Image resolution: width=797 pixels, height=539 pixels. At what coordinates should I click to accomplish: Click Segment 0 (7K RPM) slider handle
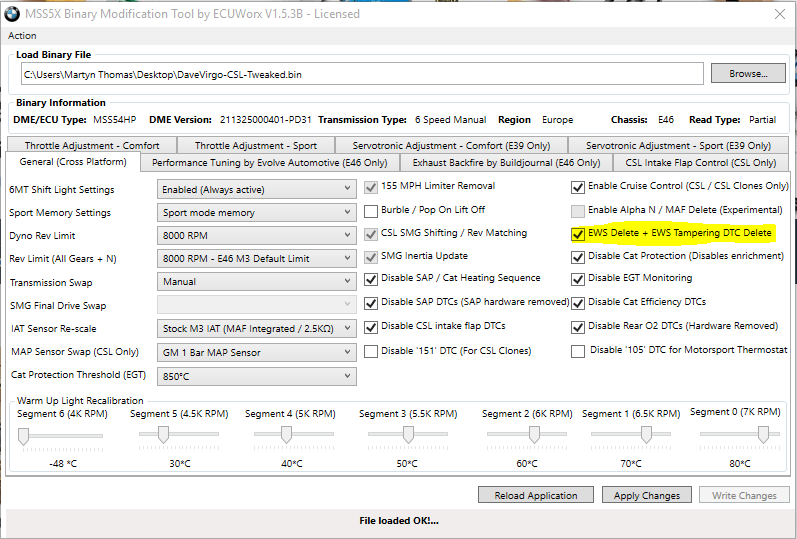pos(763,435)
